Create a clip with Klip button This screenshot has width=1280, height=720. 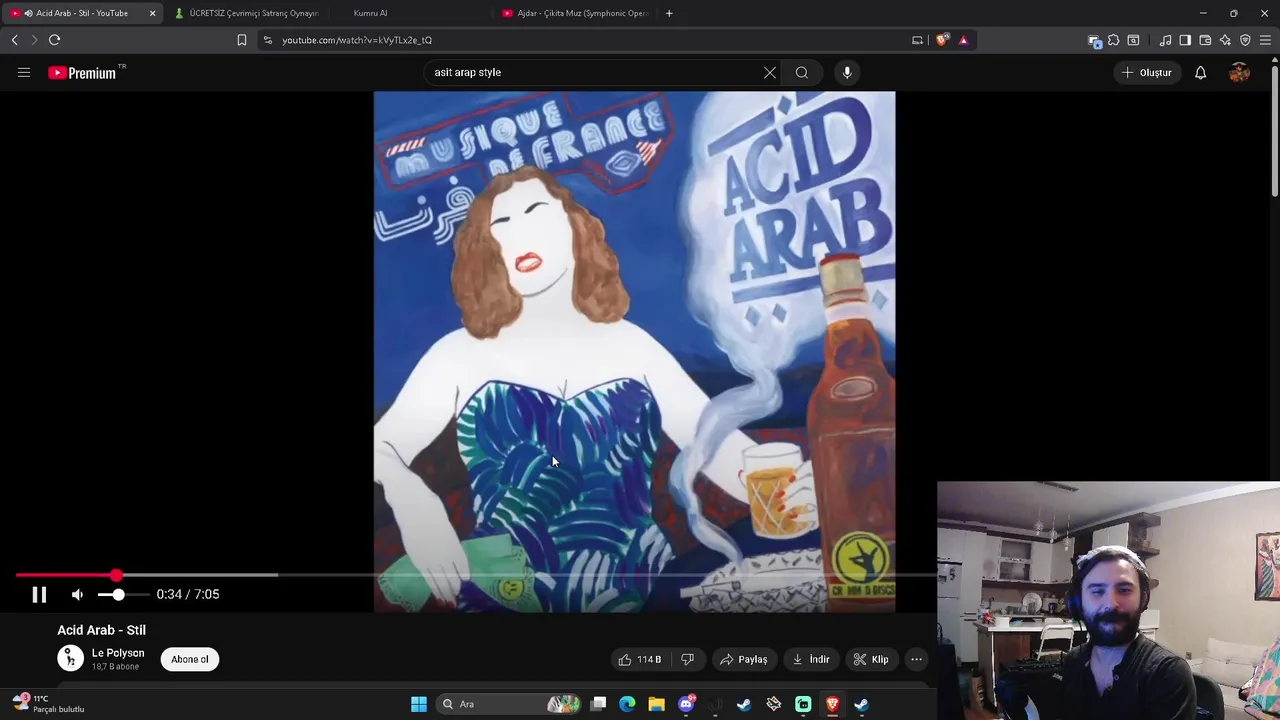click(x=870, y=659)
